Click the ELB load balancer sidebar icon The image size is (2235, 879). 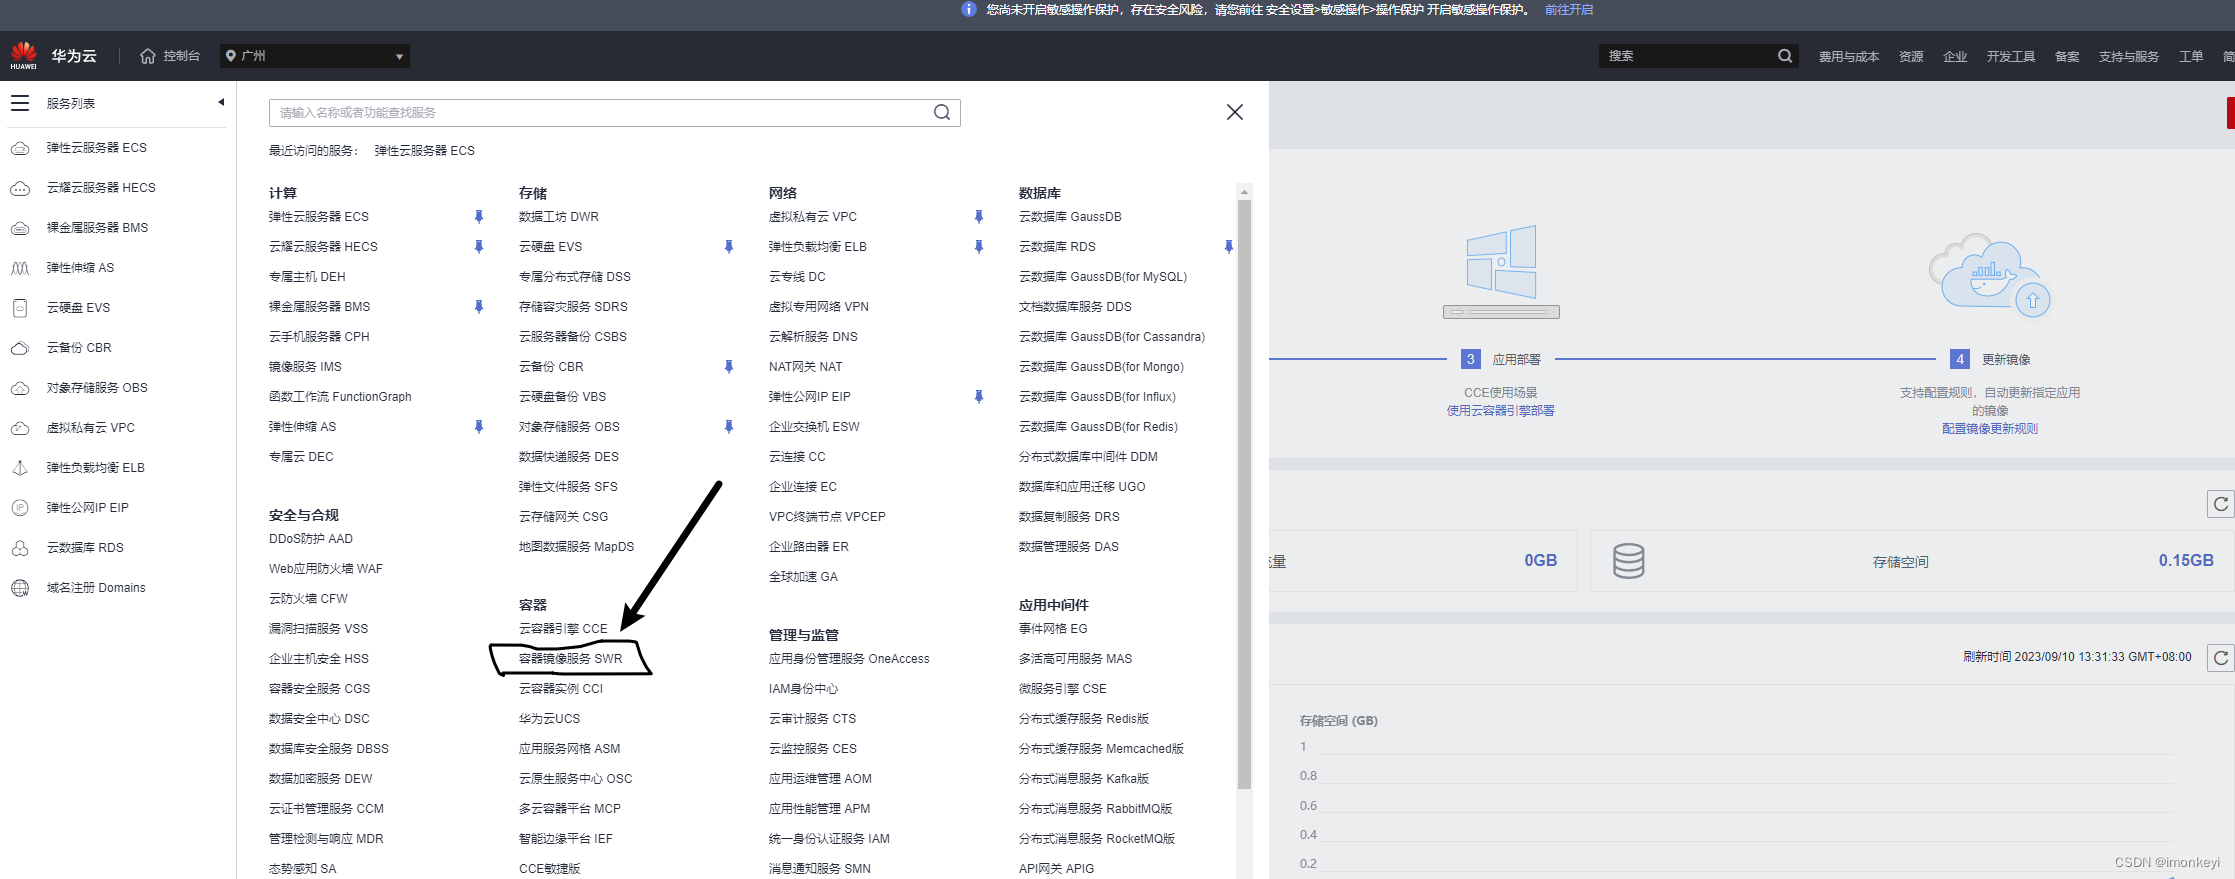pos(20,468)
